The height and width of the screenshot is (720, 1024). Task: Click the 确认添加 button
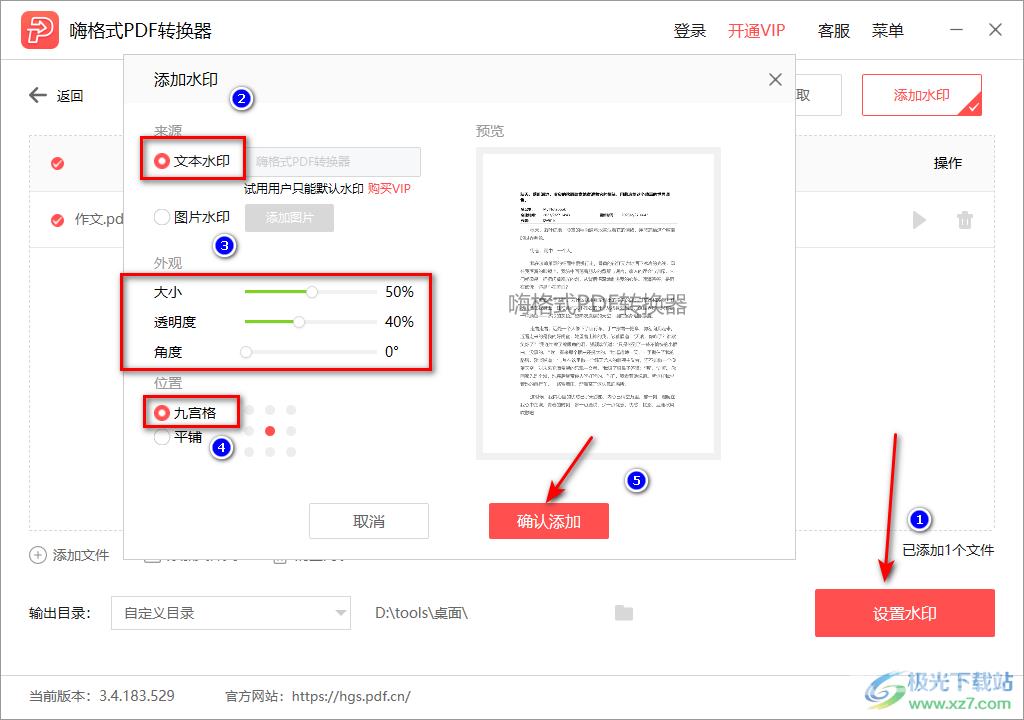[549, 521]
